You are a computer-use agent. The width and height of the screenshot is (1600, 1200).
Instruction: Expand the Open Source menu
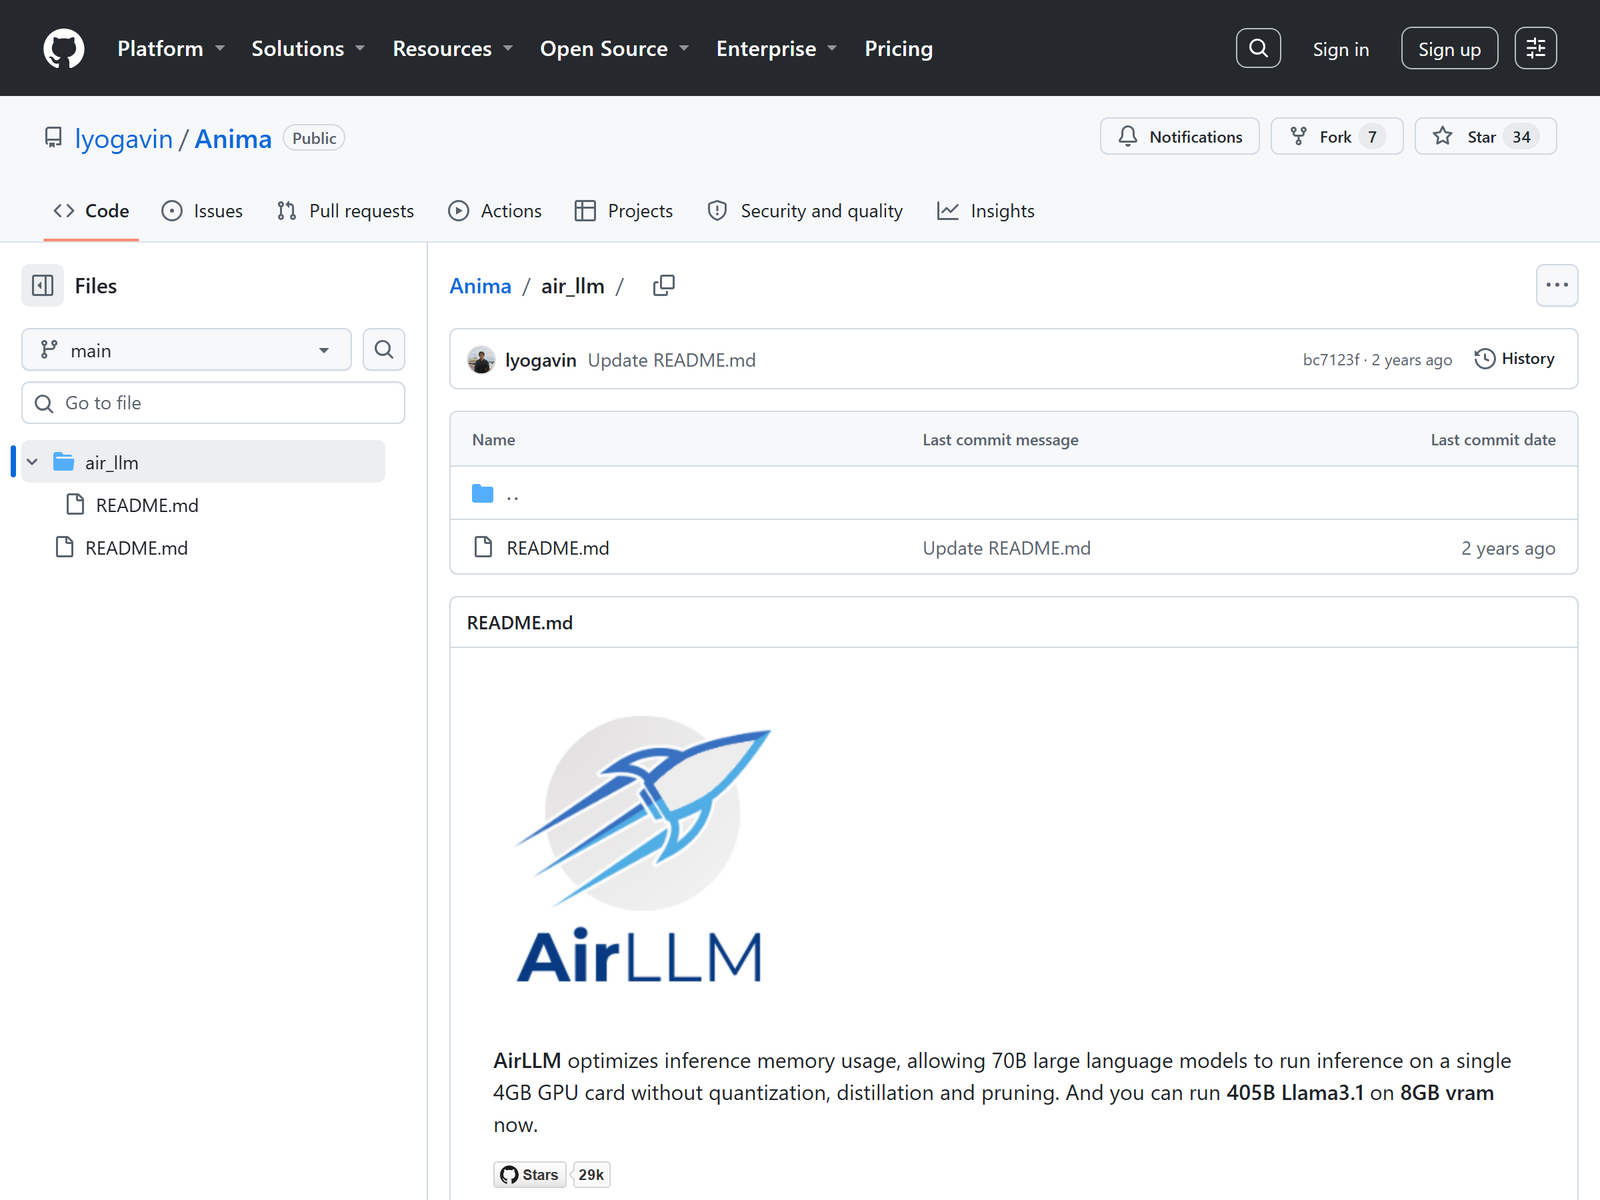click(x=614, y=48)
